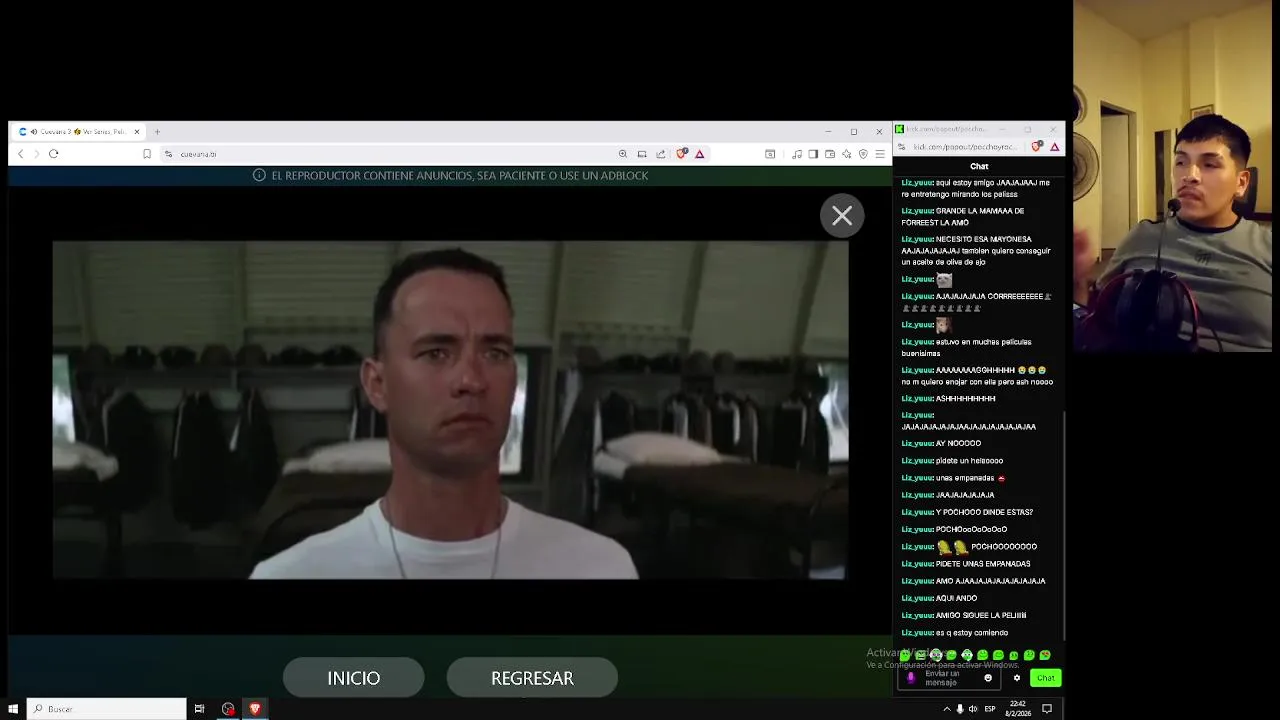Open the red circular taskbar app icon

(228, 709)
